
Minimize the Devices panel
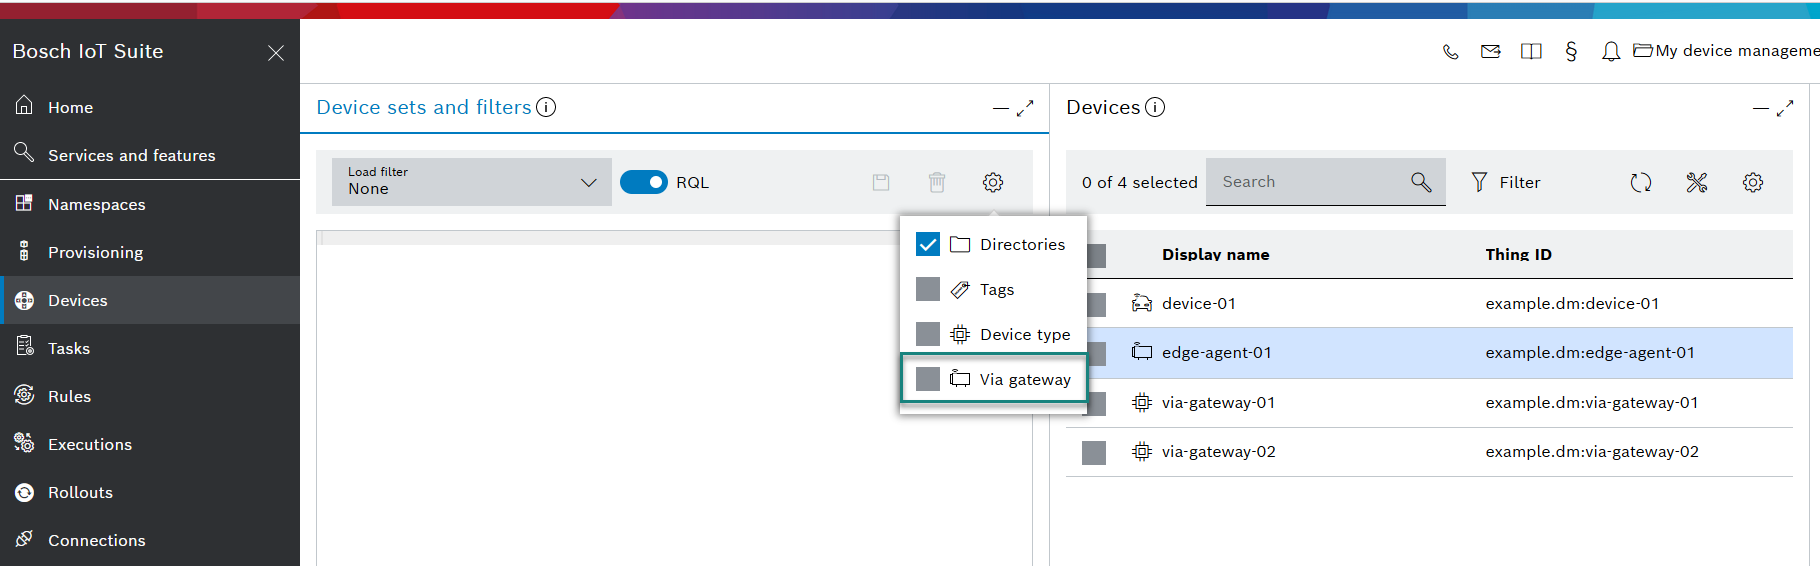tap(1761, 108)
